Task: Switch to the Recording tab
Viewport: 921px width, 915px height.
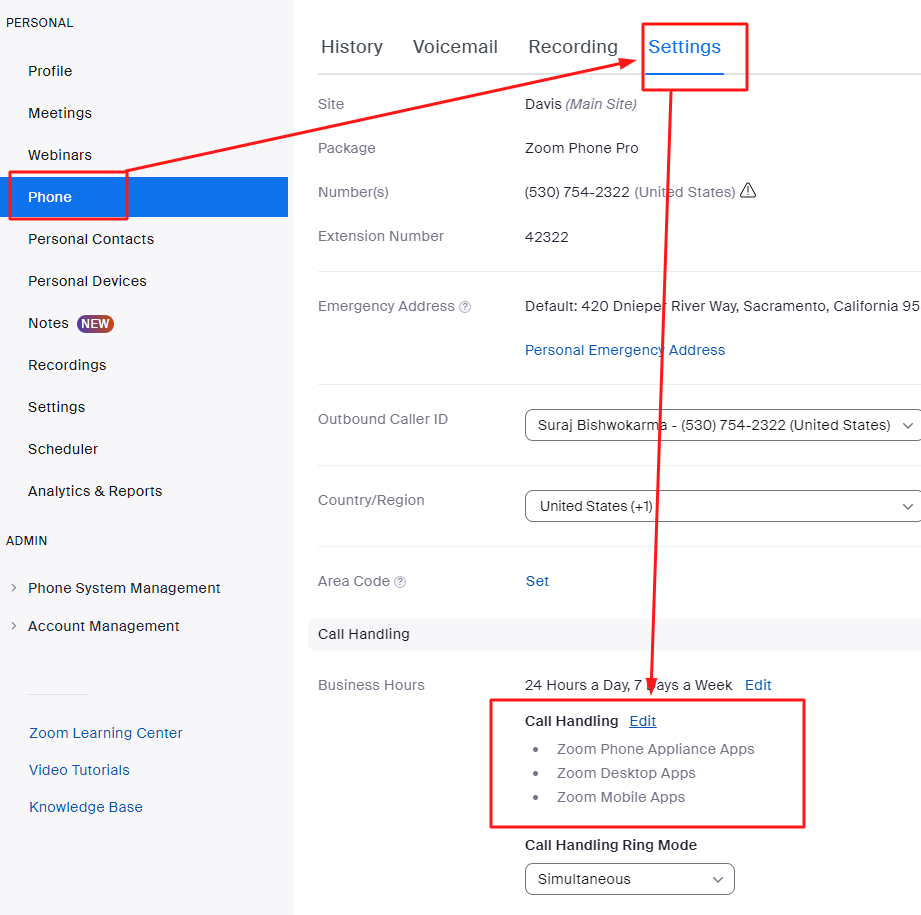Action: point(572,46)
